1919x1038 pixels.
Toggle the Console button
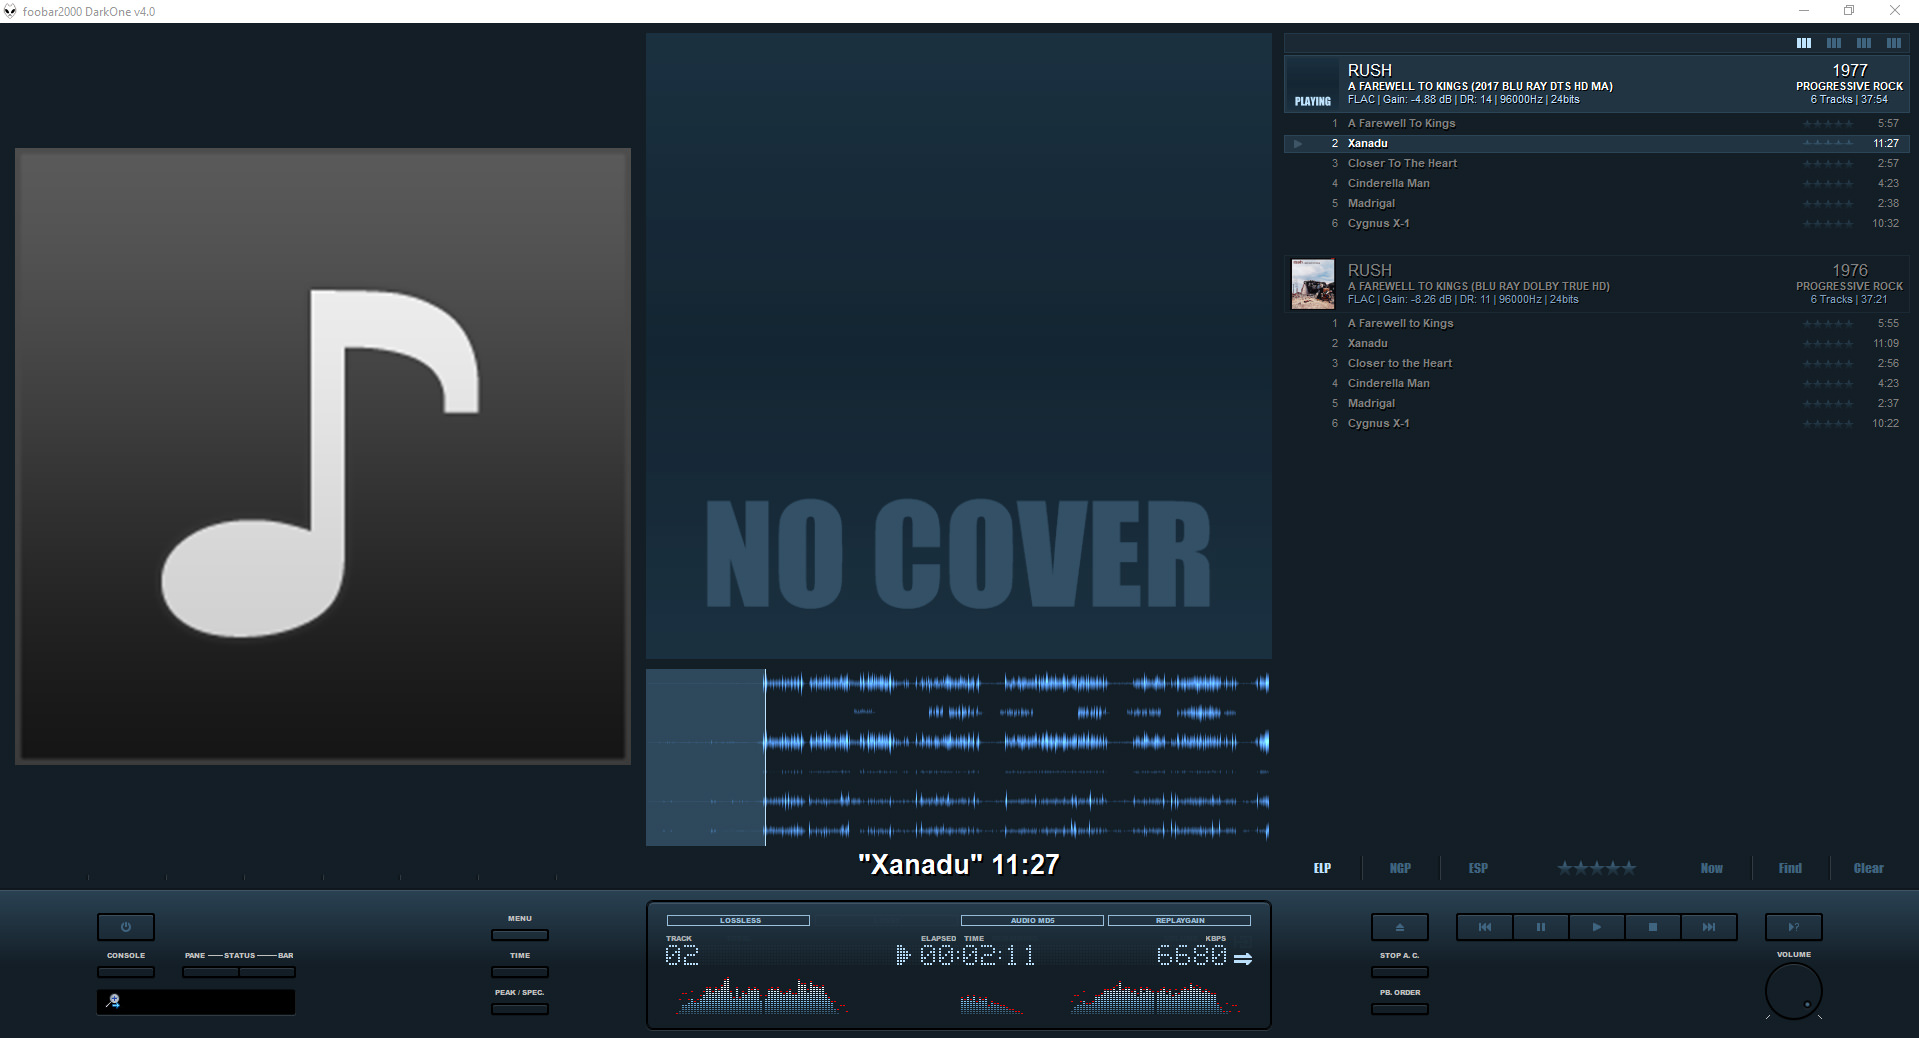pos(126,971)
